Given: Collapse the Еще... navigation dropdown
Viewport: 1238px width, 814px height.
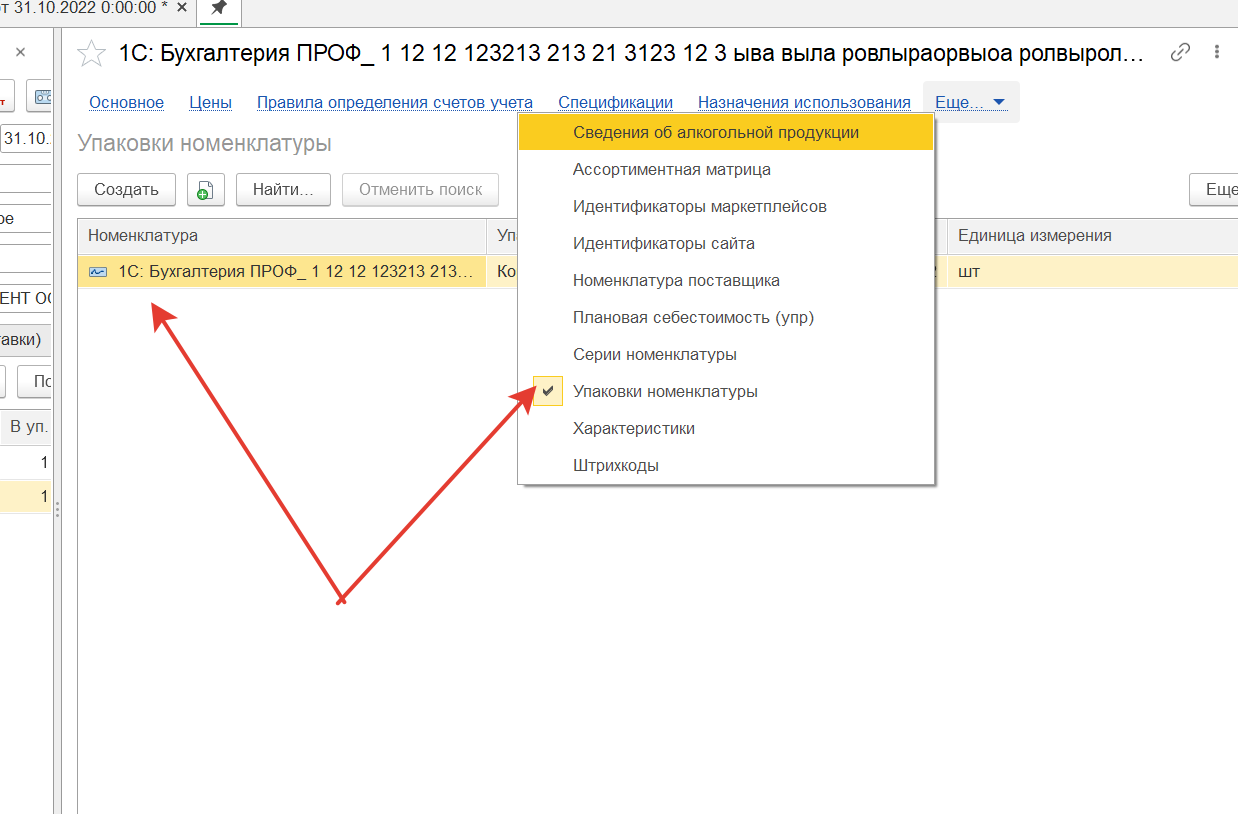Looking at the screenshot, I should tap(970, 102).
